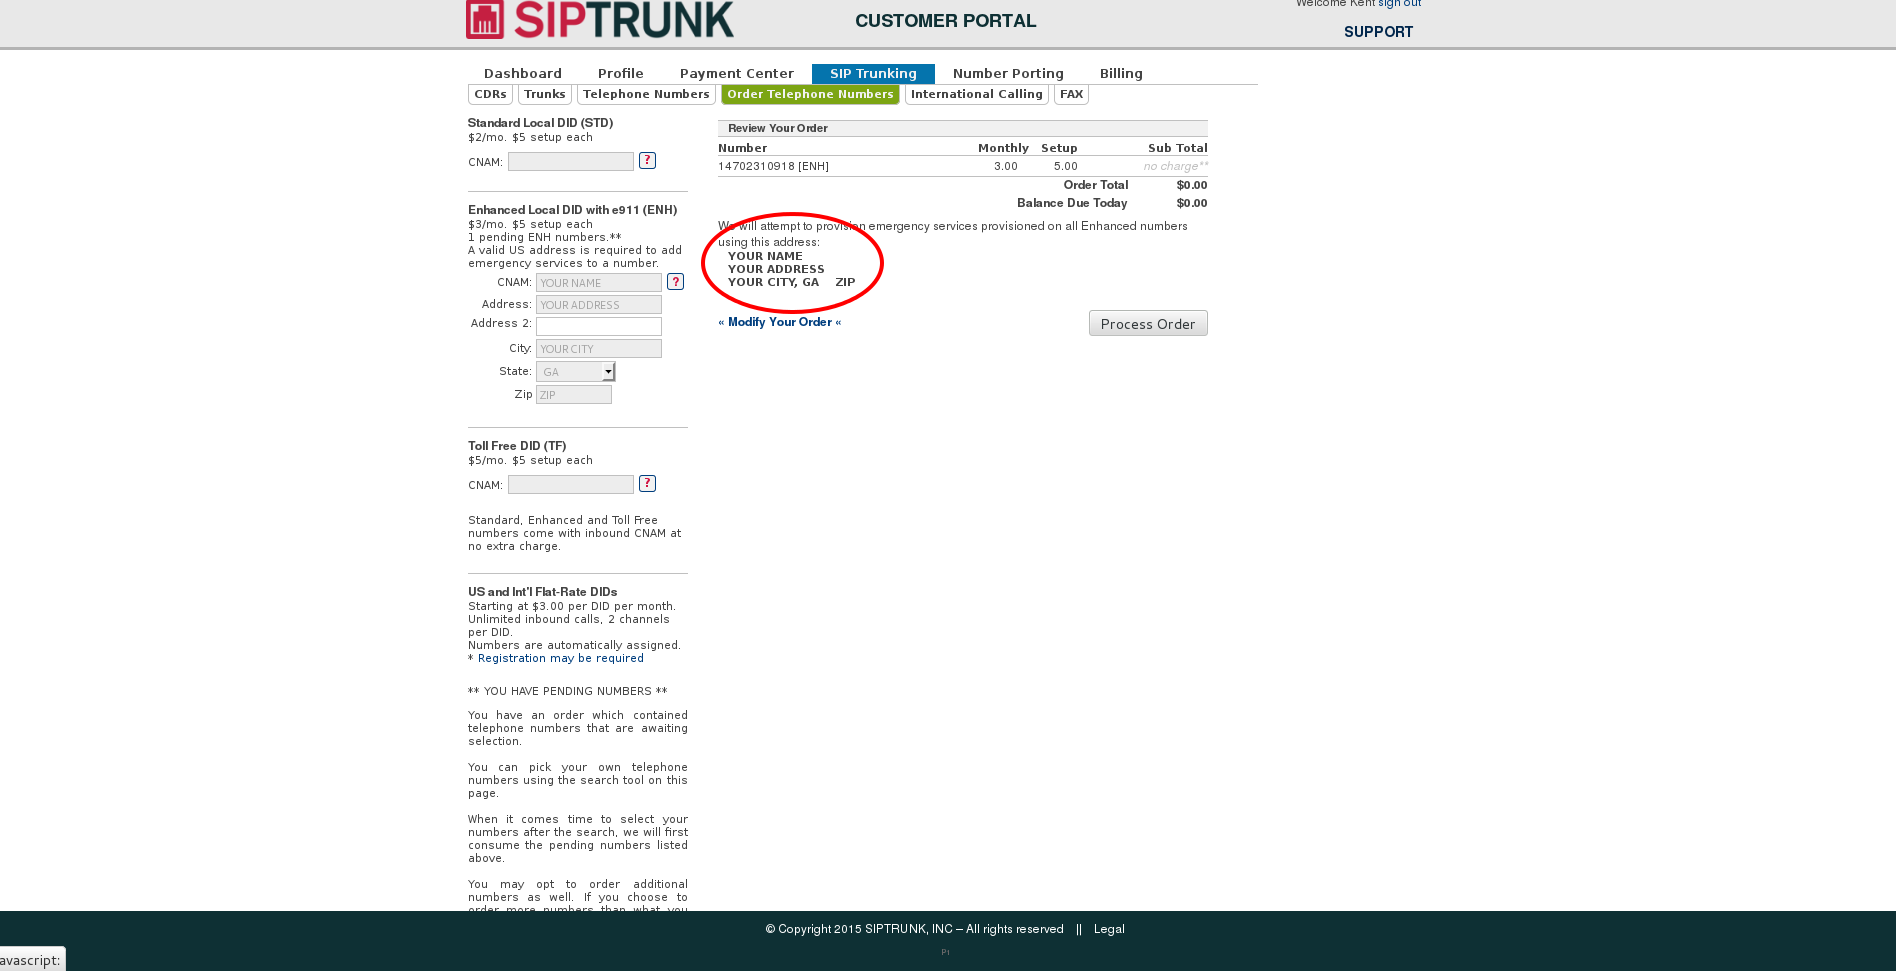Image resolution: width=1896 pixels, height=971 pixels.
Task: Open the Billing tab
Action: tap(1121, 73)
